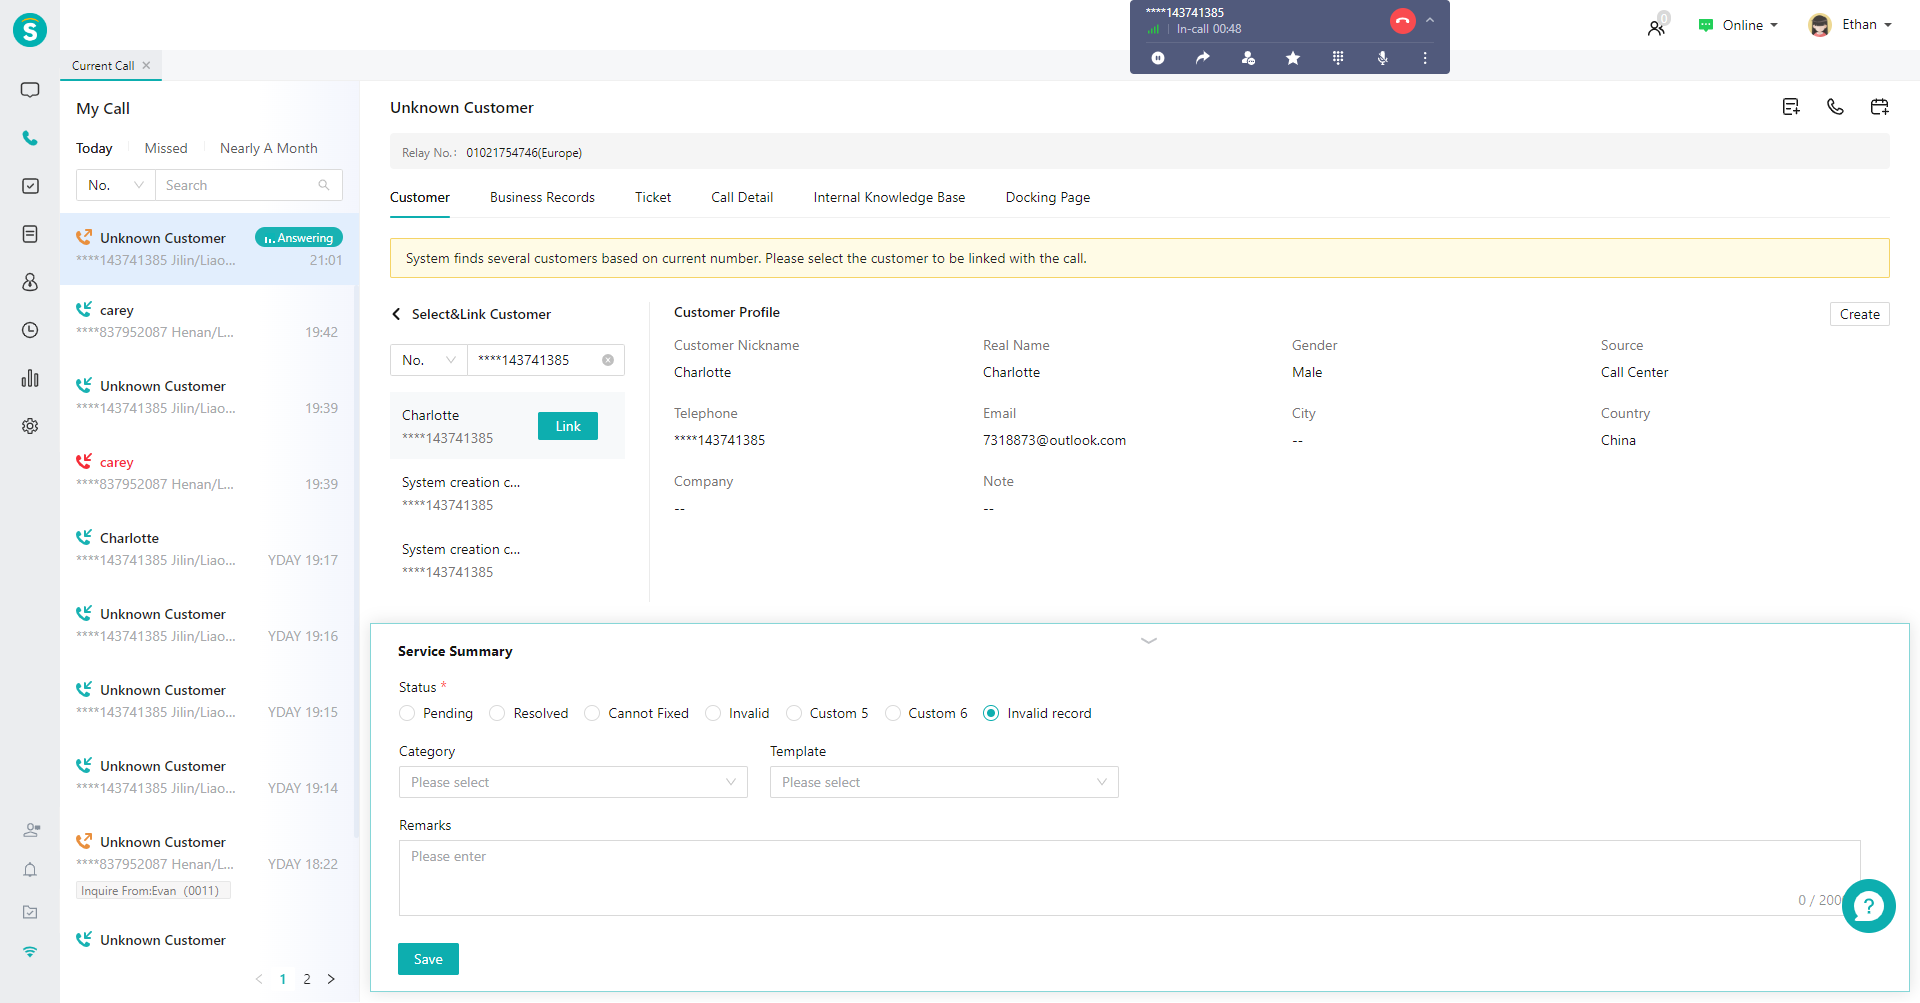This screenshot has width=1920, height=1003.
Task: Transfer the call with forward arrow
Action: pos(1203,58)
